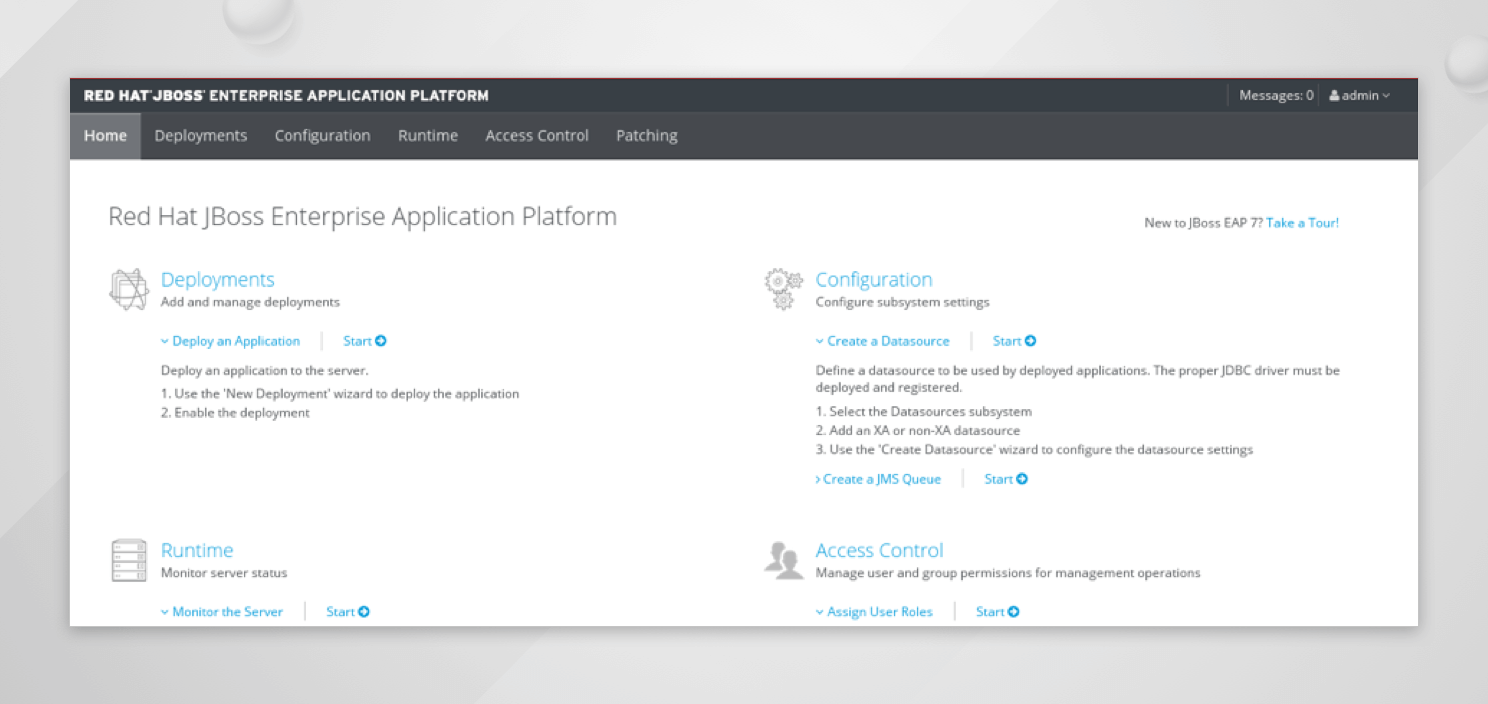The height and width of the screenshot is (704, 1488).
Task: Click the Configuration gears icon
Action: pyautogui.click(x=783, y=289)
